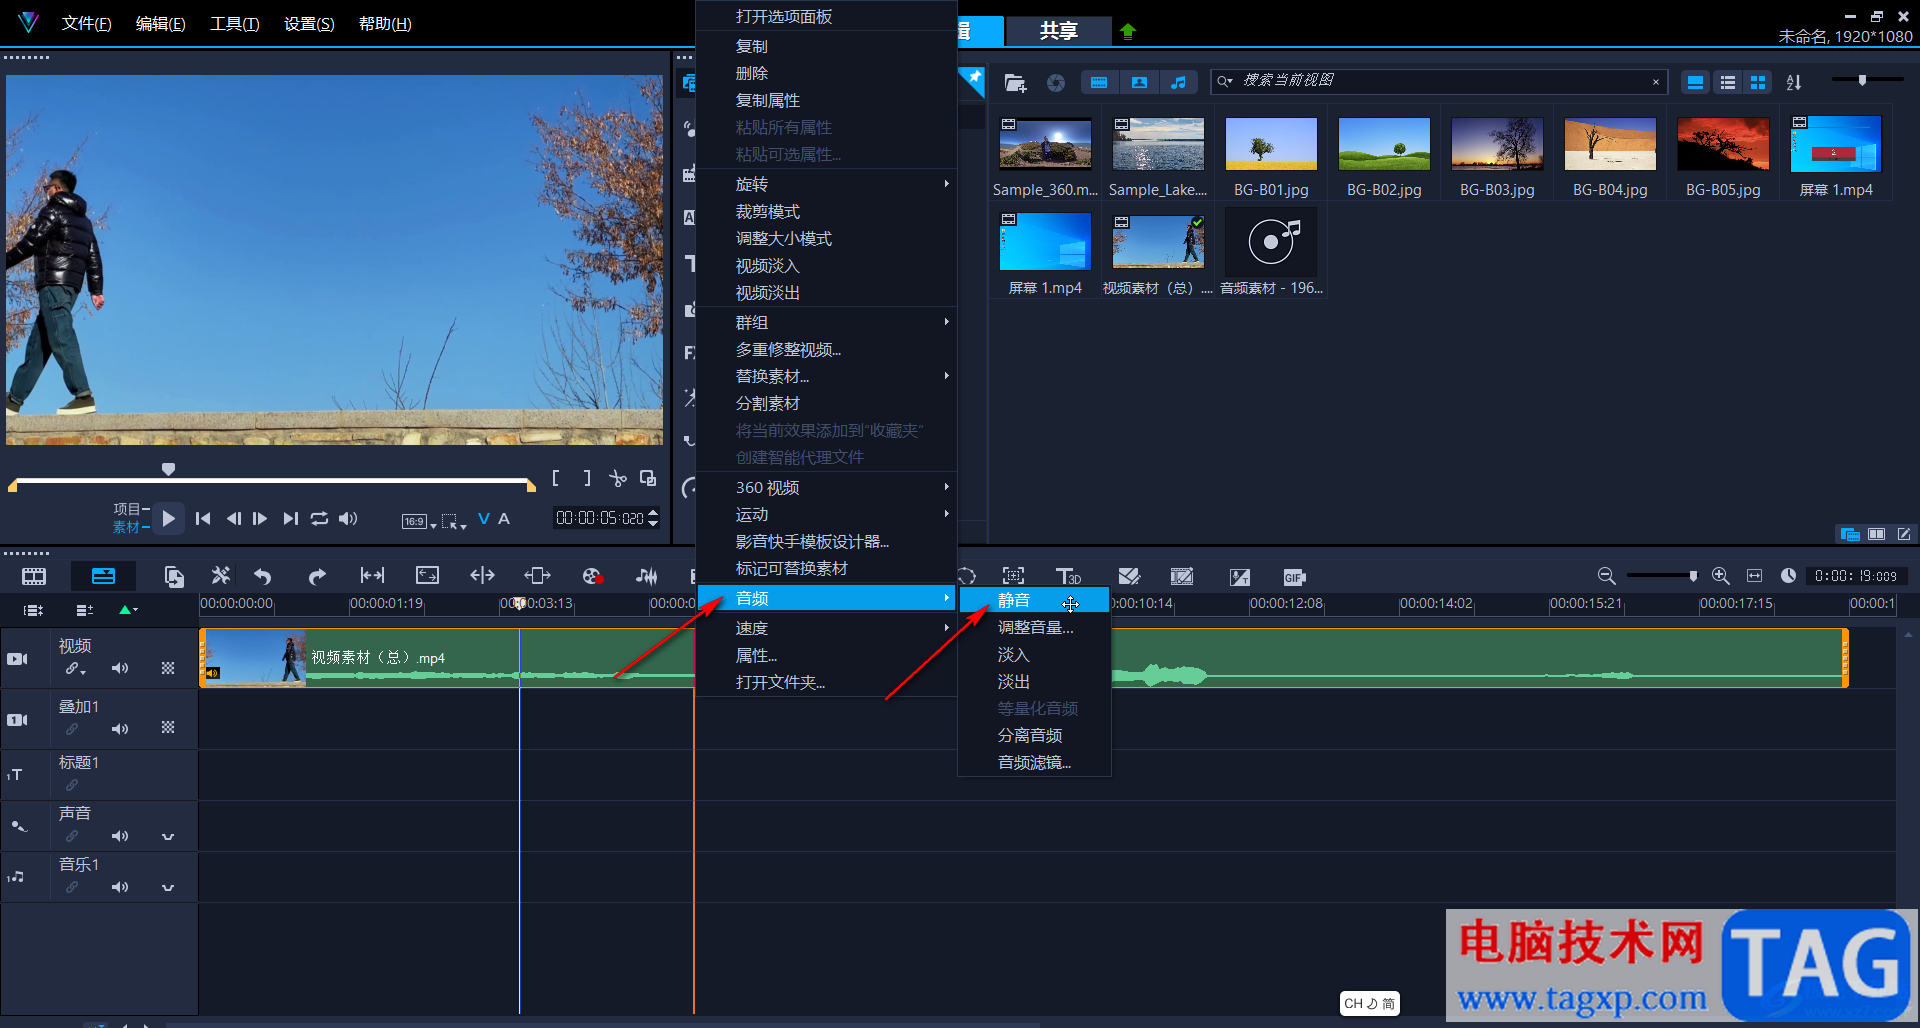
Task: Choose 分割素材 from the context menu
Action: 827,403
